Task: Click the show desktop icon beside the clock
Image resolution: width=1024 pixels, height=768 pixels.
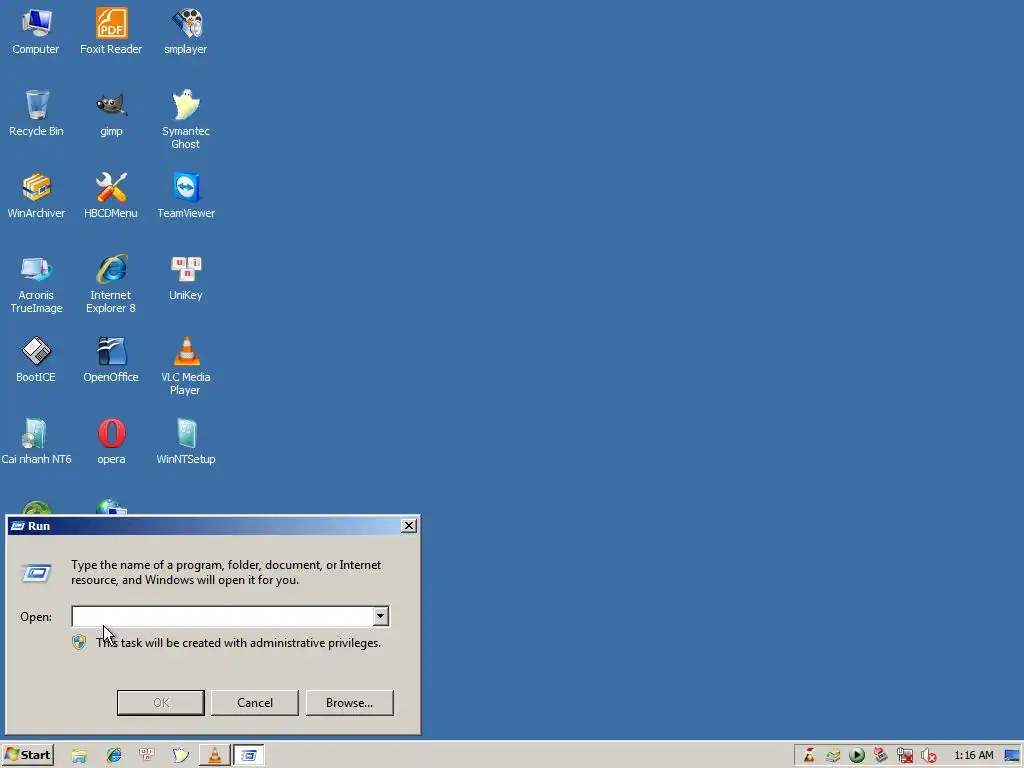Action: pos(1012,756)
